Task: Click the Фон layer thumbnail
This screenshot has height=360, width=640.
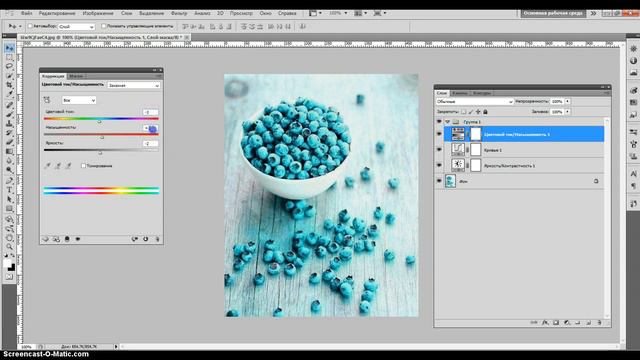Action: click(x=450, y=181)
